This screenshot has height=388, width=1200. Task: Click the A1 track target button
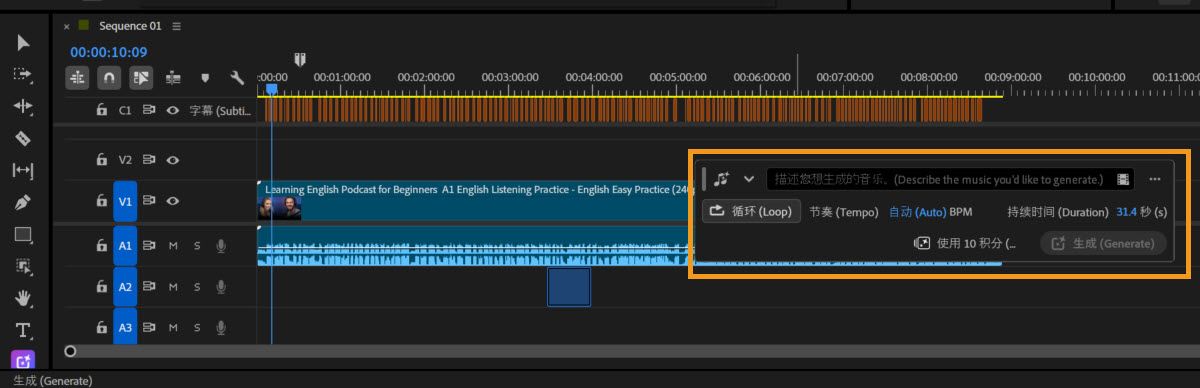tap(125, 245)
